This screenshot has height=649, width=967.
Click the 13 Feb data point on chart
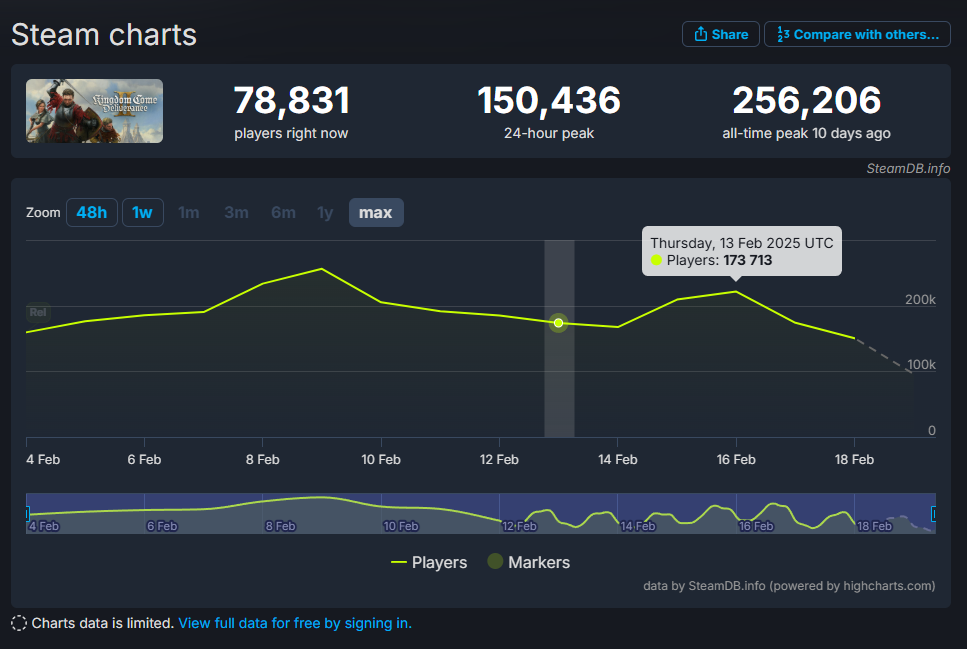coord(558,323)
